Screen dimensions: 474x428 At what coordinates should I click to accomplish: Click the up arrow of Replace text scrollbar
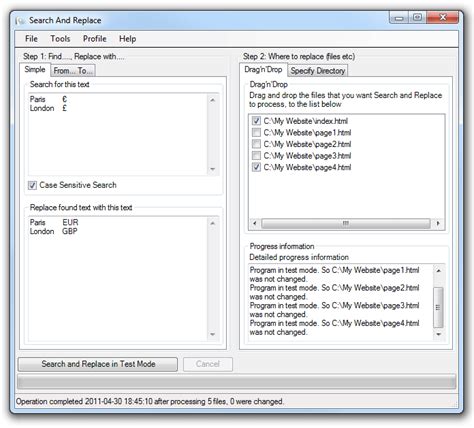coord(213,223)
